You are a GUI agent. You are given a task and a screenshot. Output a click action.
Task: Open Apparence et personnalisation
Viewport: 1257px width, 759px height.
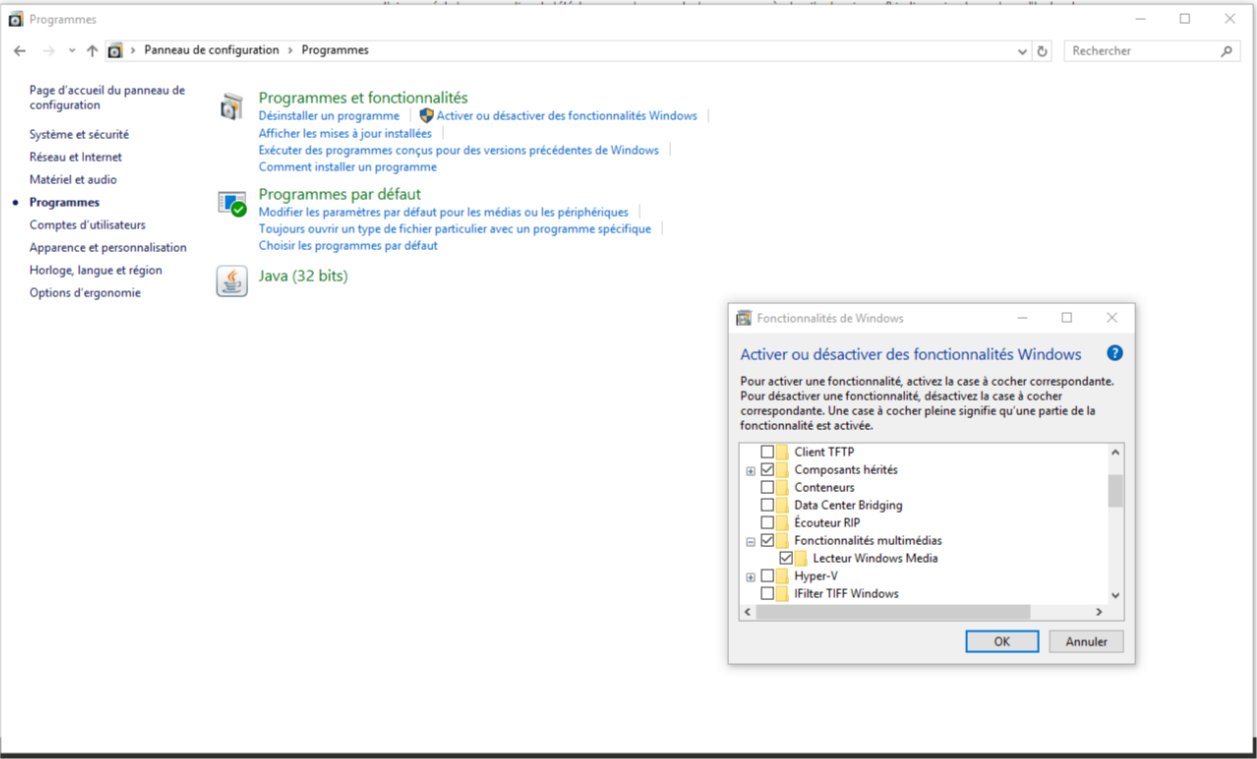tap(108, 247)
